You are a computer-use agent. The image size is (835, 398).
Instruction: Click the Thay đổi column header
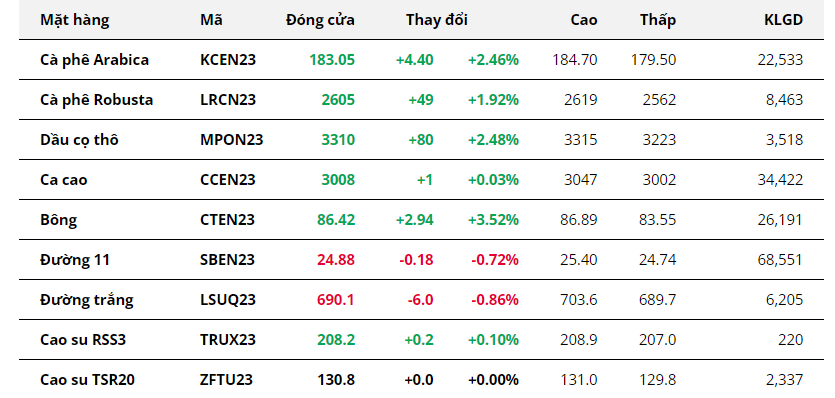click(437, 20)
